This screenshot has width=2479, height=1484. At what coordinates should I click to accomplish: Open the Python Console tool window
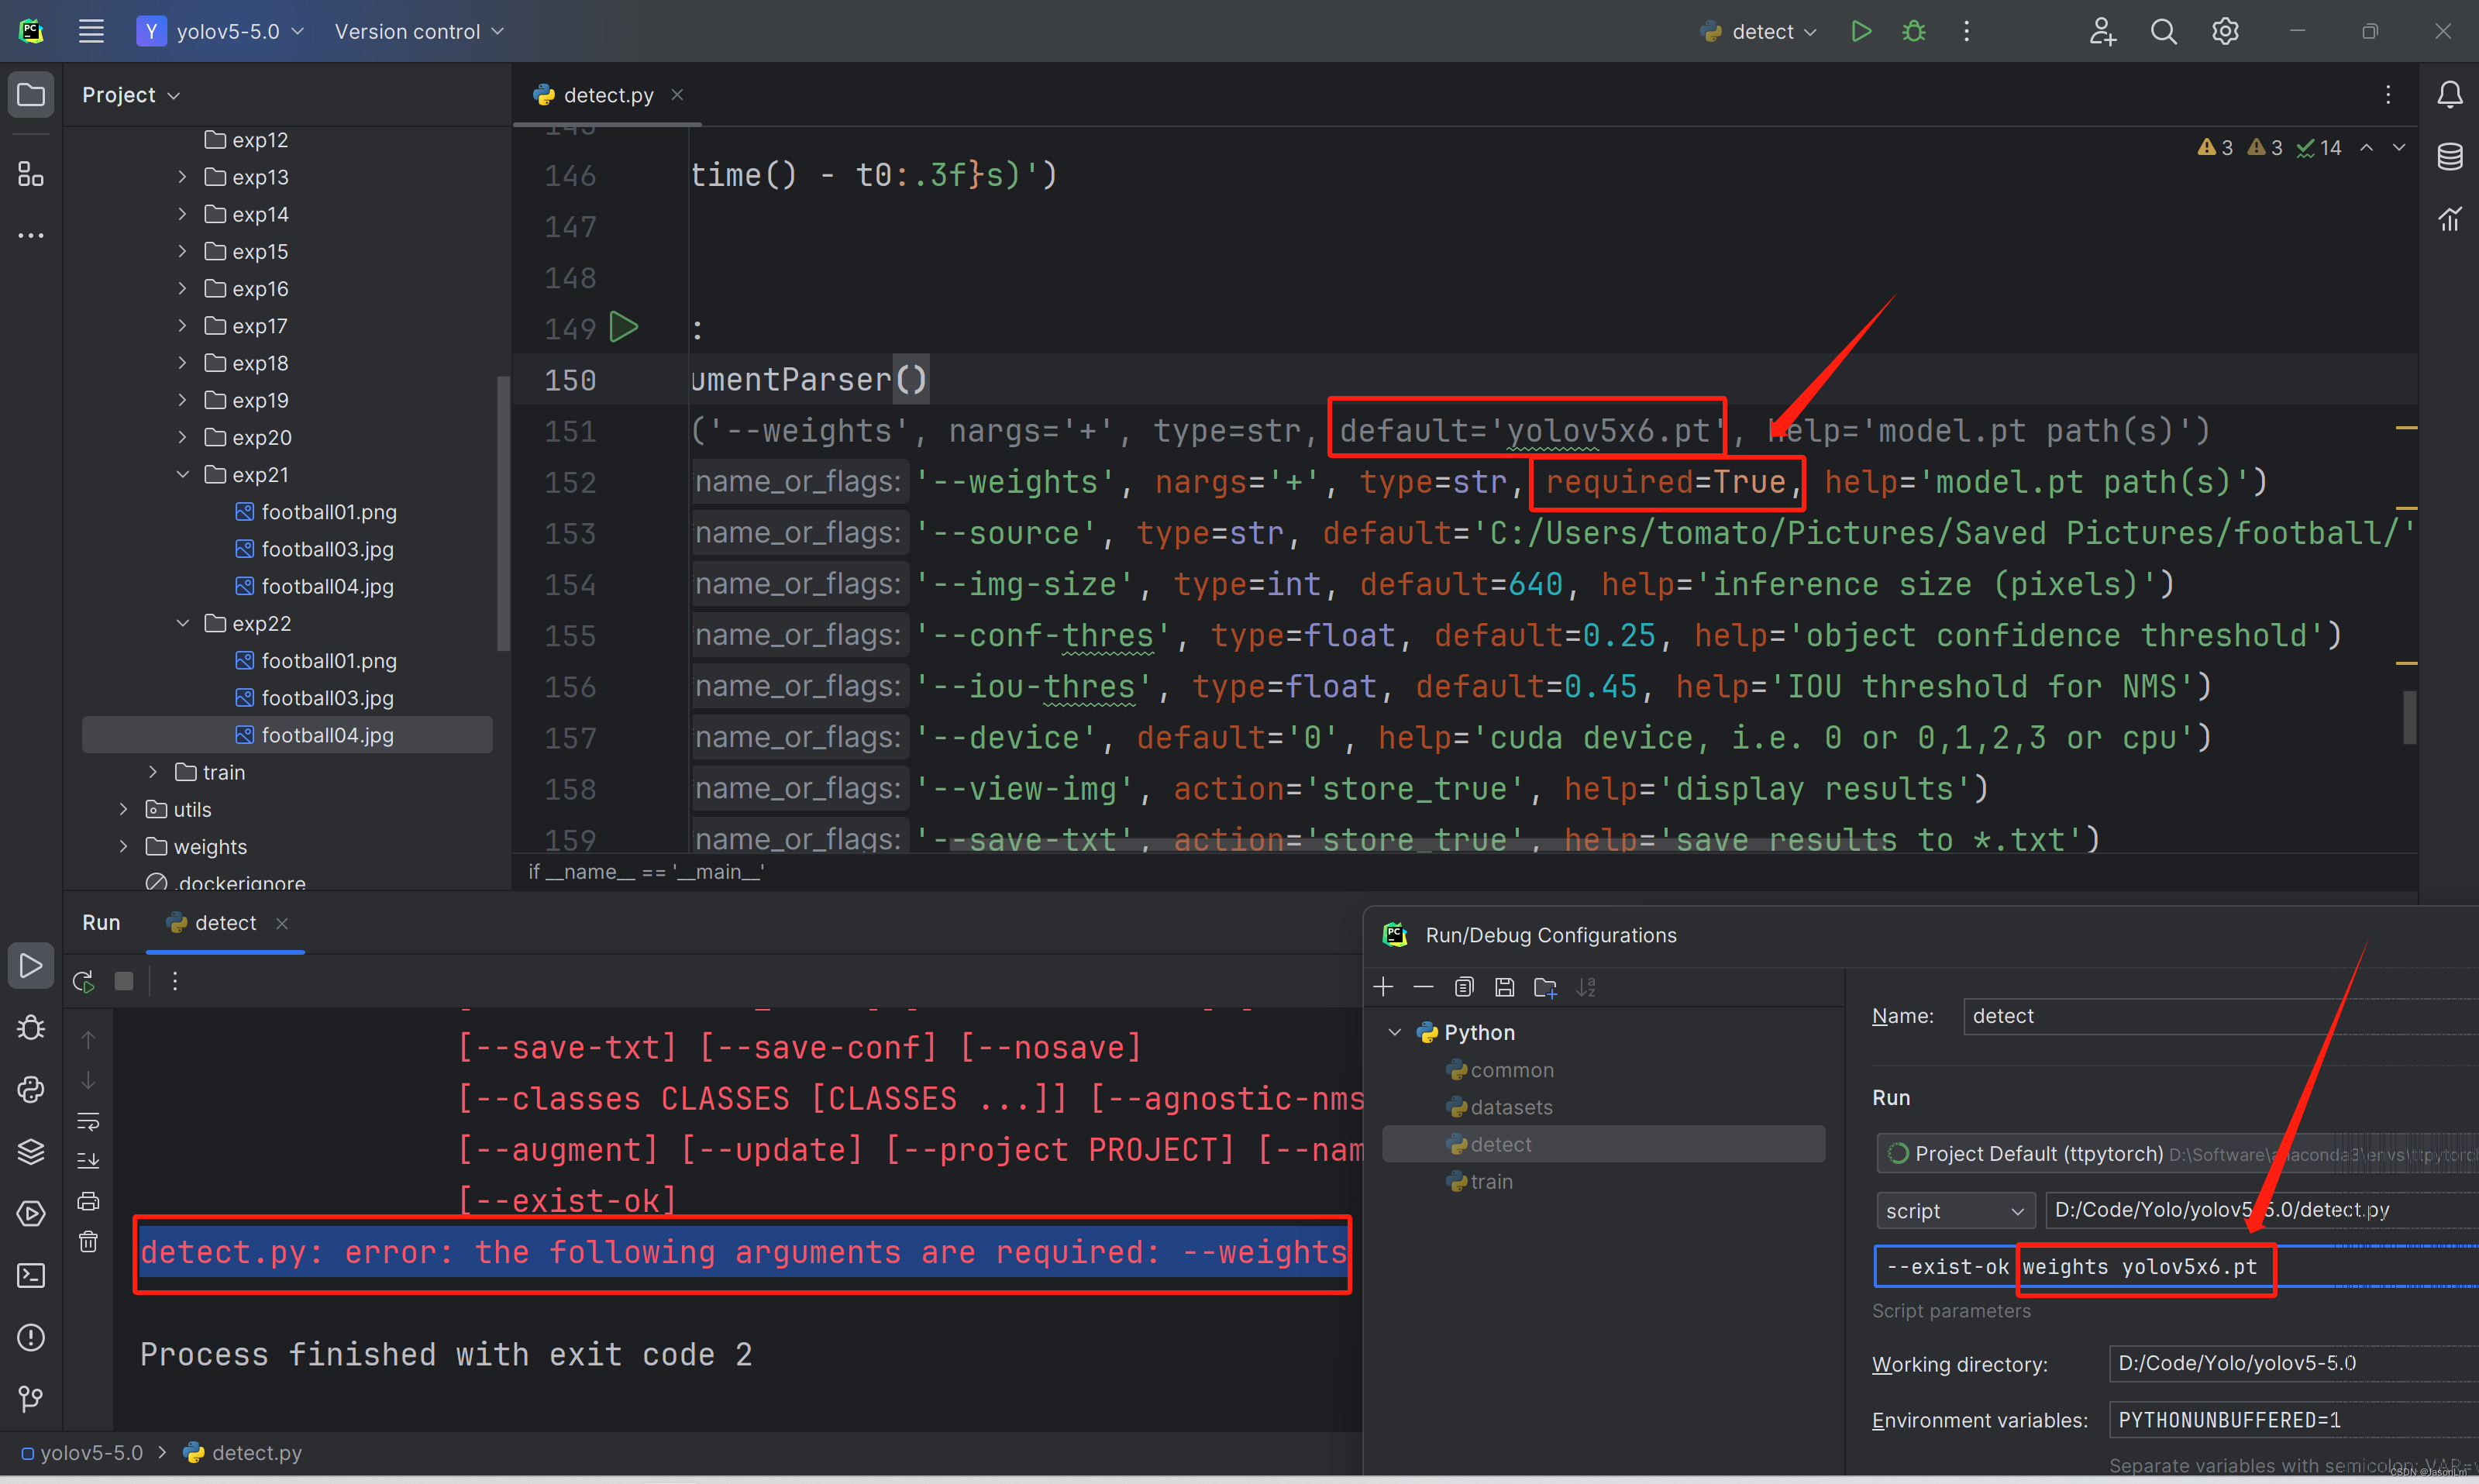[x=31, y=1089]
